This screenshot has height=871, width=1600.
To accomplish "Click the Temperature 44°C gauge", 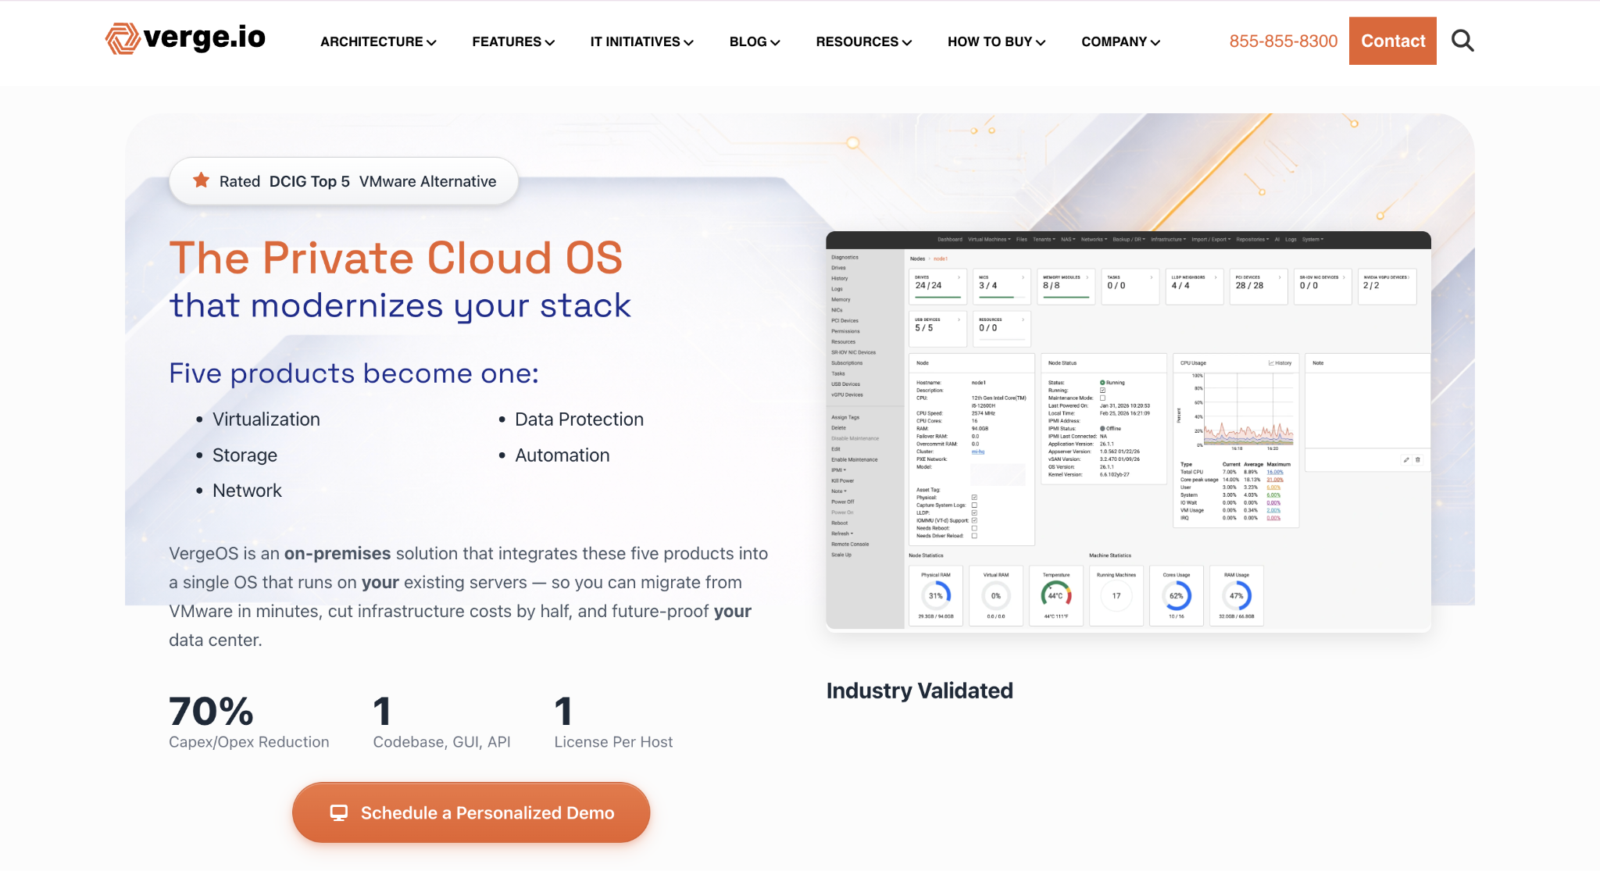I will pos(1056,595).
